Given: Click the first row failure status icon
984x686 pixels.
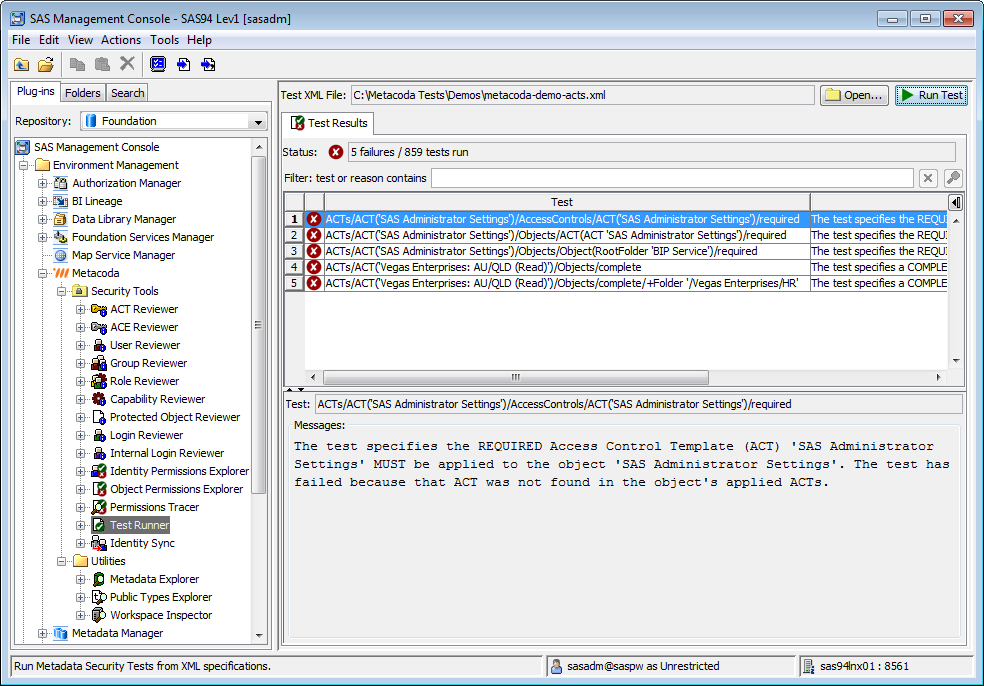Looking at the screenshot, I should pyautogui.click(x=314, y=220).
